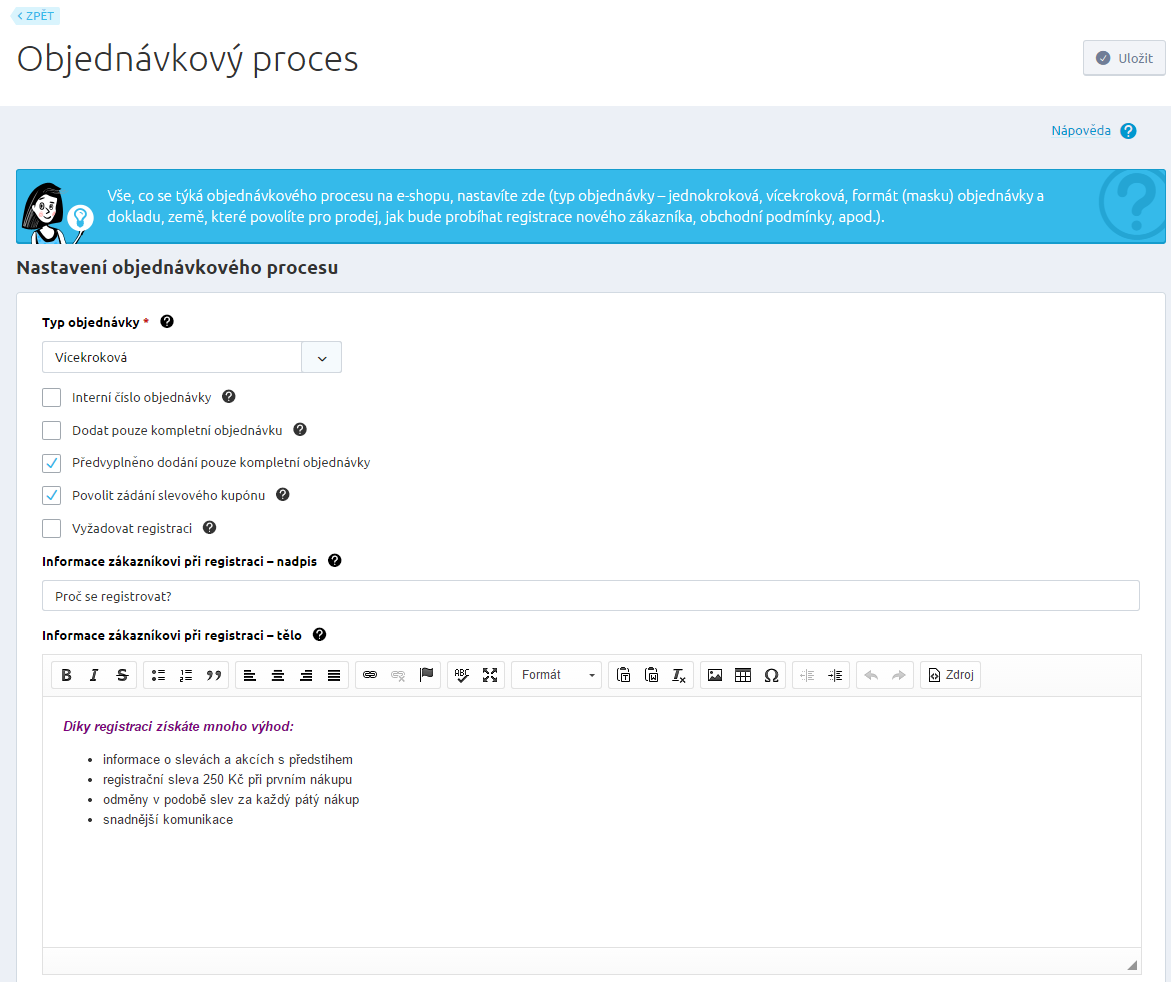Image resolution: width=1171 pixels, height=982 pixels.
Task: Run spell check ABC icon
Action: [462, 675]
